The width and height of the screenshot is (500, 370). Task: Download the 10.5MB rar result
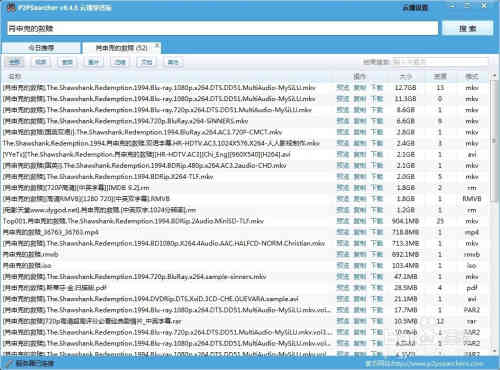tap(377, 321)
